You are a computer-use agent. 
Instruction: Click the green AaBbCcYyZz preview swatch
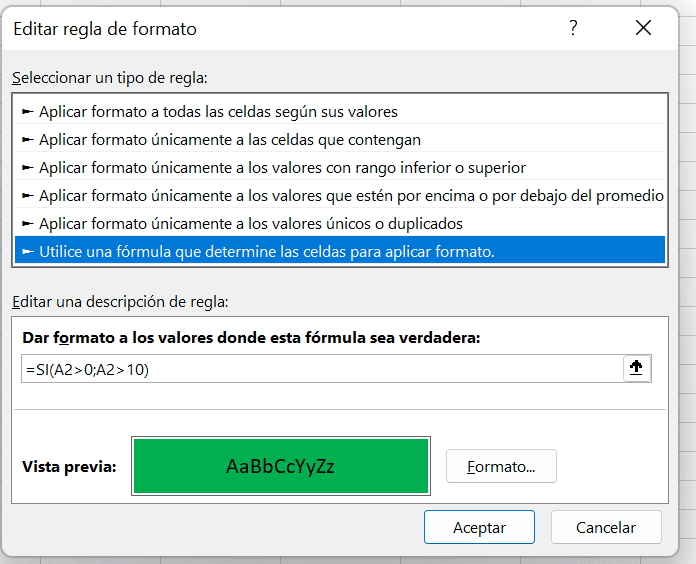coord(280,465)
